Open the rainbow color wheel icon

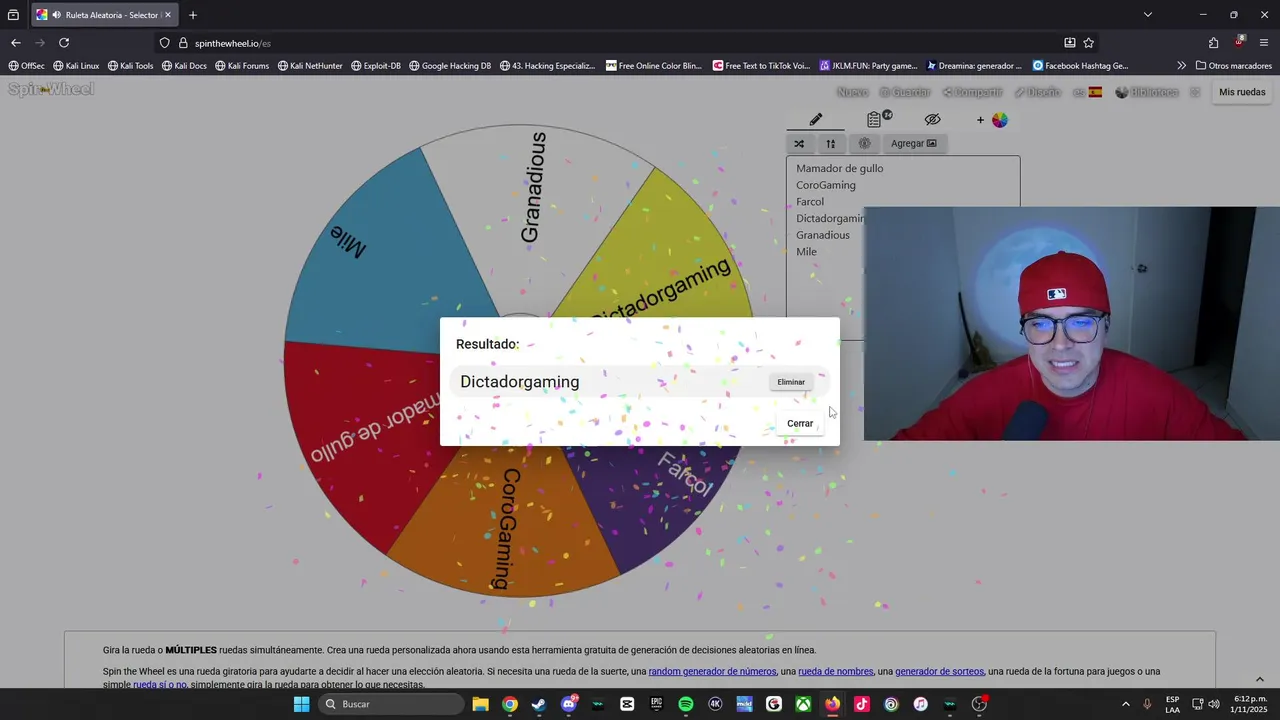tap(1000, 120)
